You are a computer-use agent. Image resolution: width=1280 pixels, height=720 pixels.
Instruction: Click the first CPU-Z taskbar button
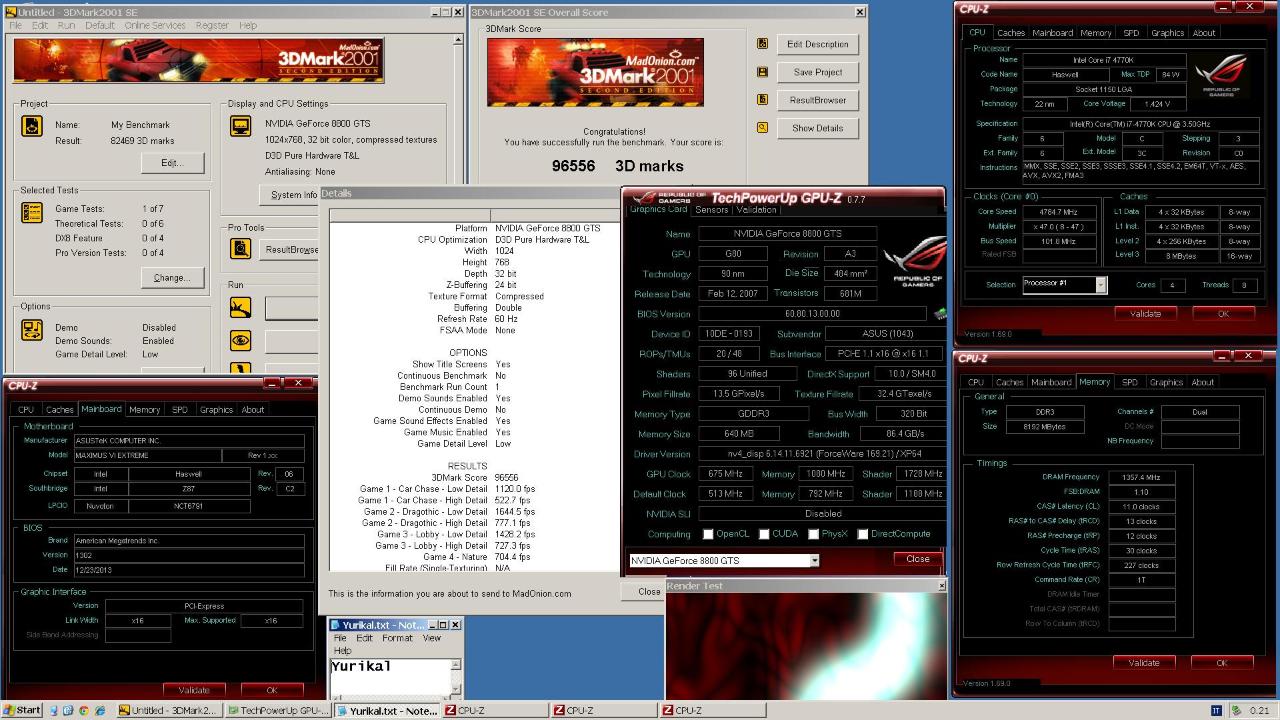493,711
